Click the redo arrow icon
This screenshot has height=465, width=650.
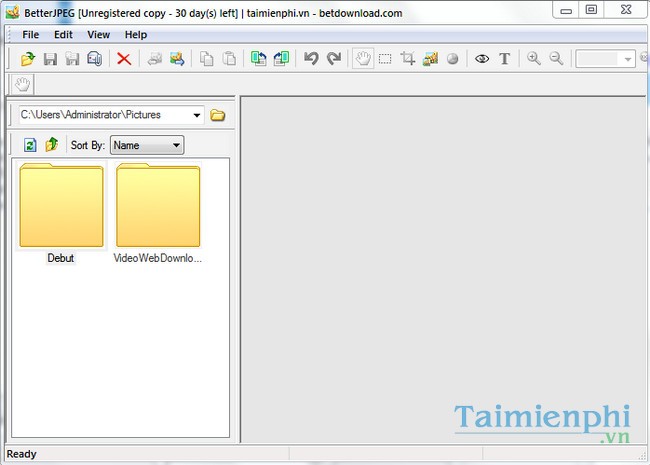333,59
